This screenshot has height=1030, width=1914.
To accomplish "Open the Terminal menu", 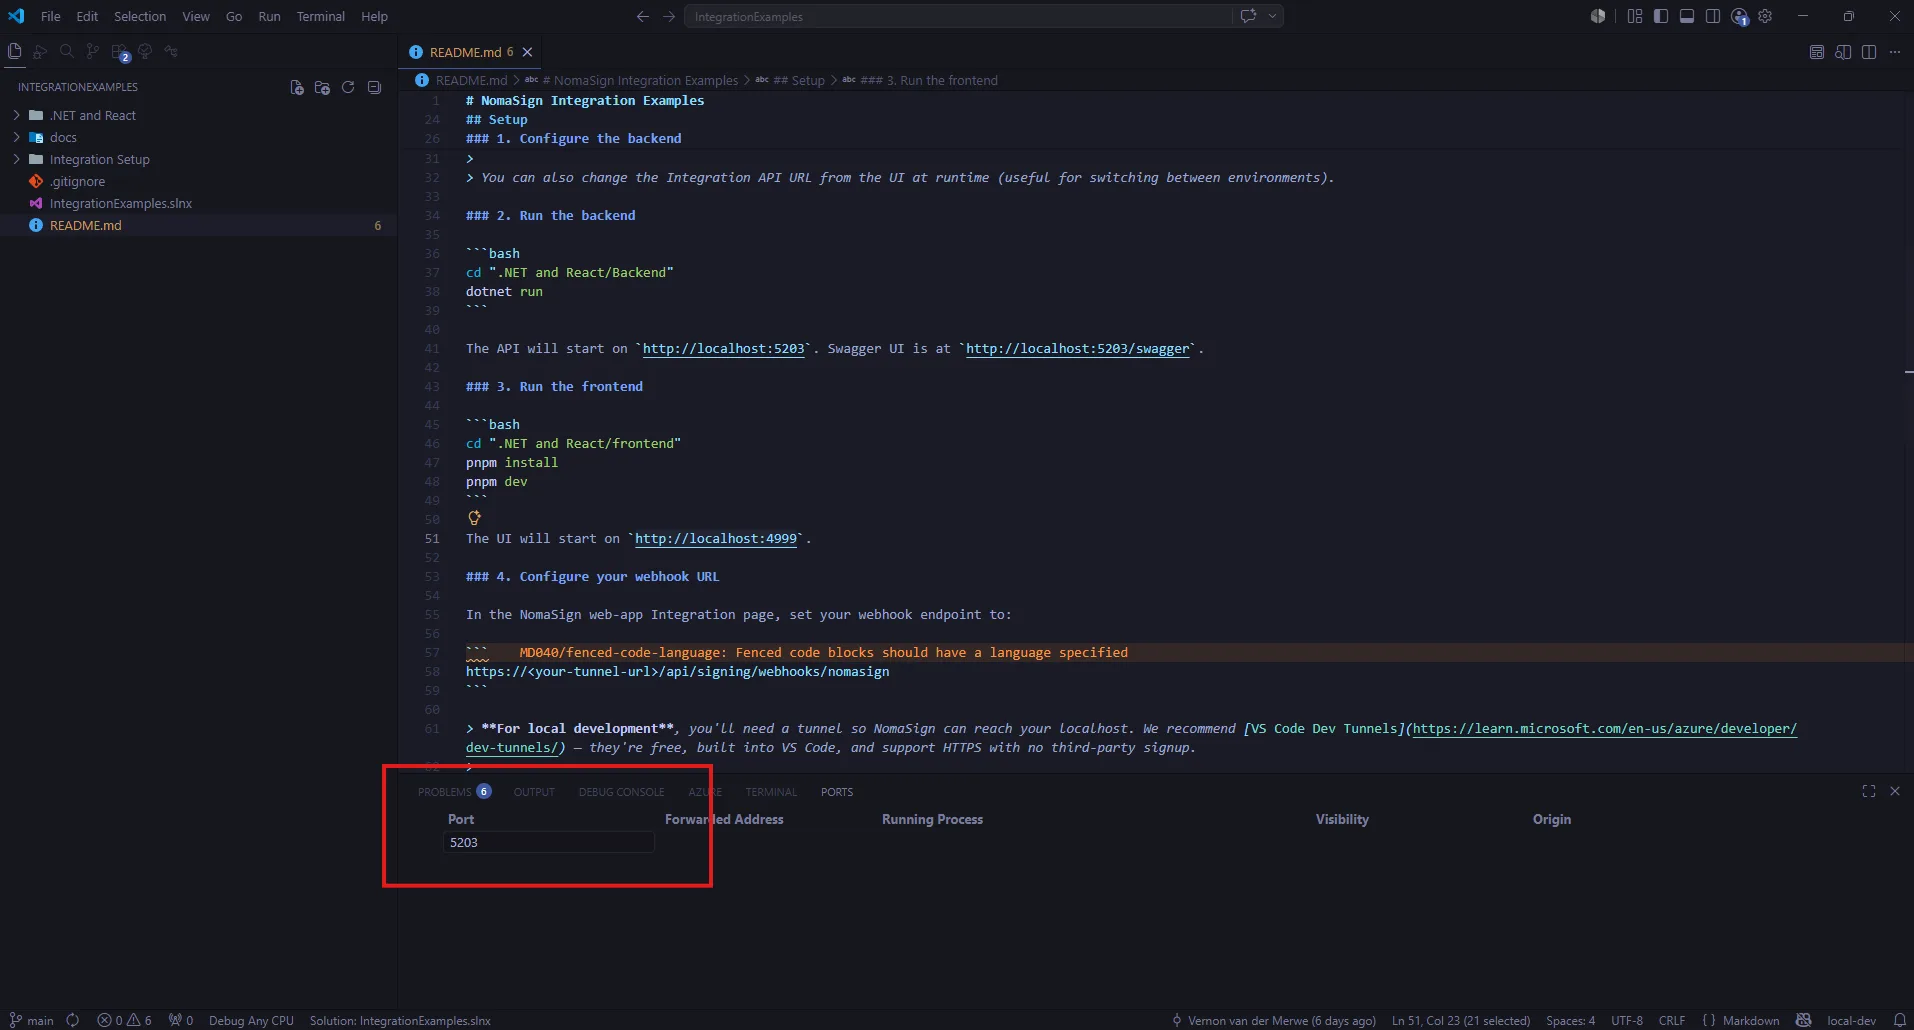I will pyautogui.click(x=320, y=16).
